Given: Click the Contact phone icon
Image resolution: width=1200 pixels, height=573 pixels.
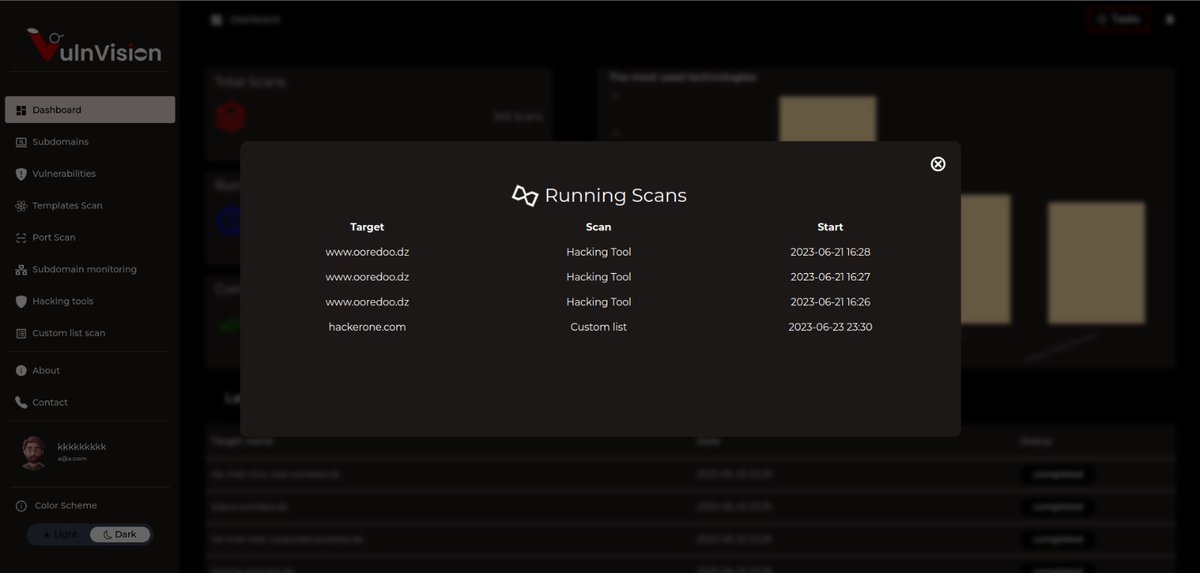Looking at the screenshot, I should click(x=21, y=403).
